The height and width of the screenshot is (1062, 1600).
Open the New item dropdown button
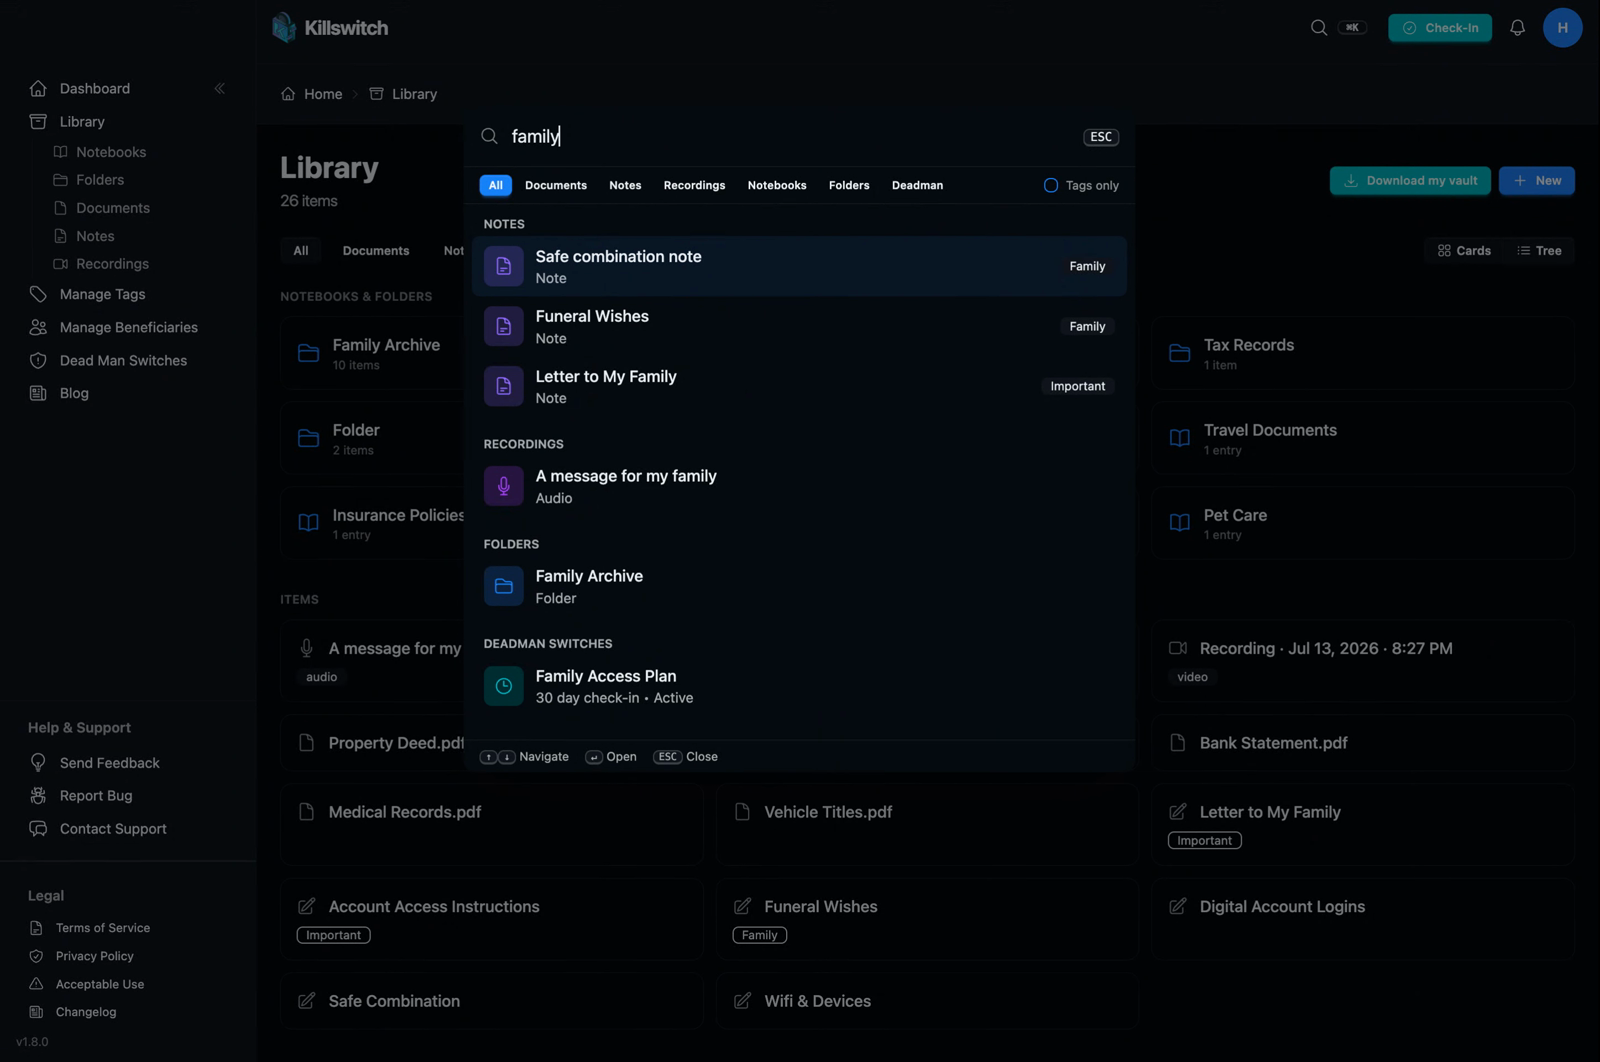tap(1537, 181)
